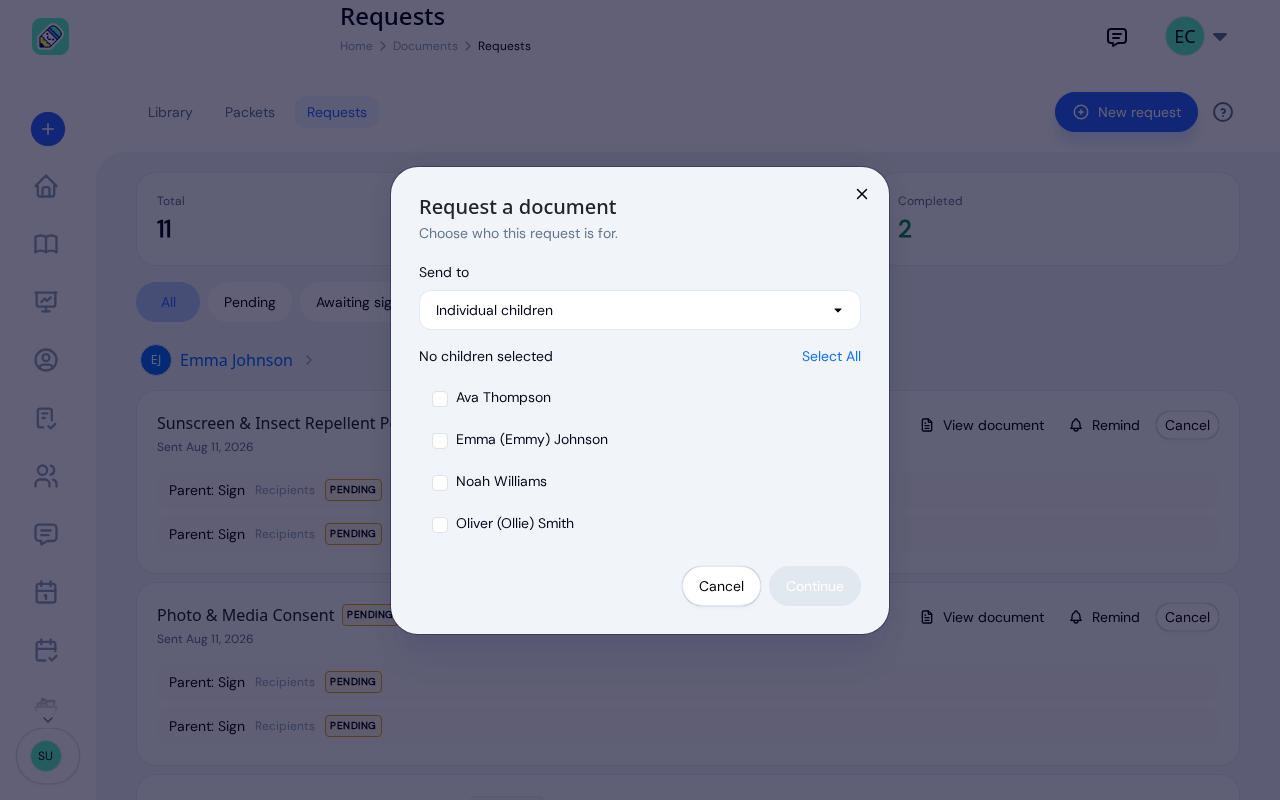This screenshot has height=800, width=1280.
Task: Open the chat bubble sidebar icon
Action: point(46,534)
